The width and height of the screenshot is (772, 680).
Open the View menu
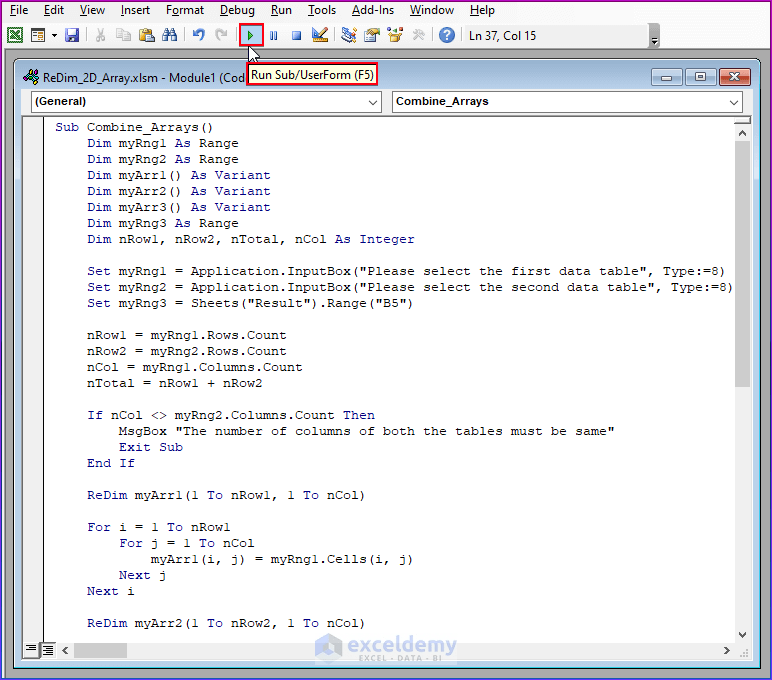coord(92,10)
